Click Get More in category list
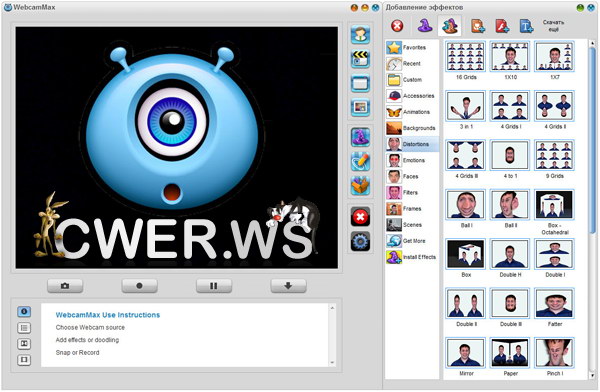This screenshot has height=392, width=600. click(412, 241)
